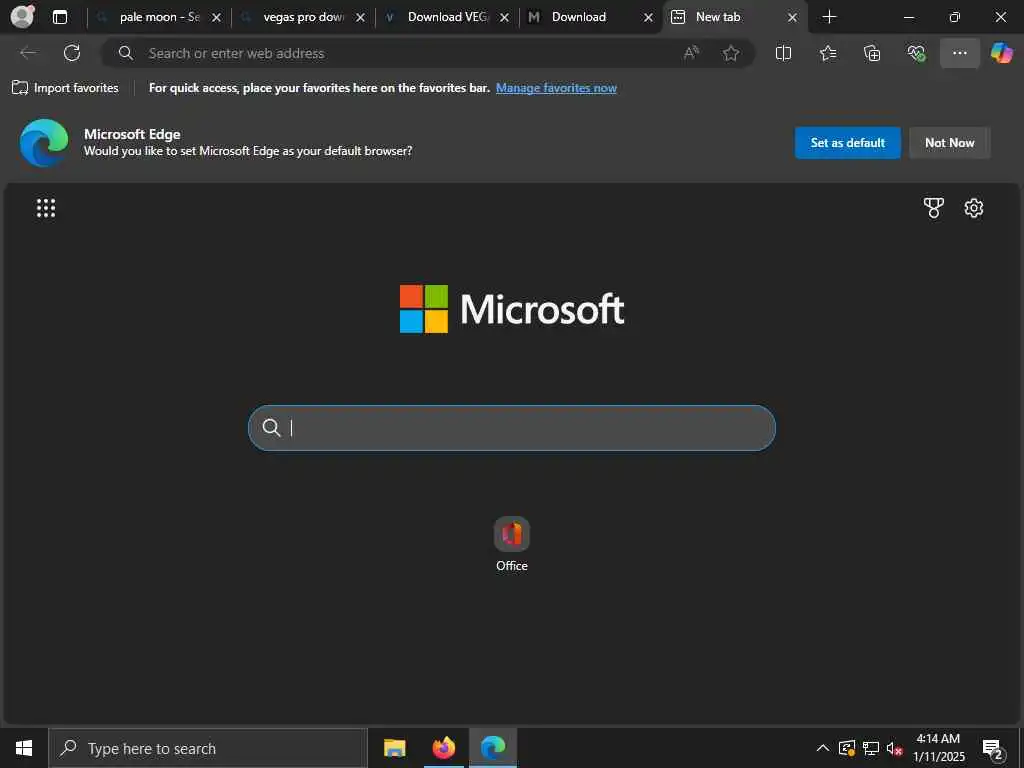Refresh the page

point(72,53)
